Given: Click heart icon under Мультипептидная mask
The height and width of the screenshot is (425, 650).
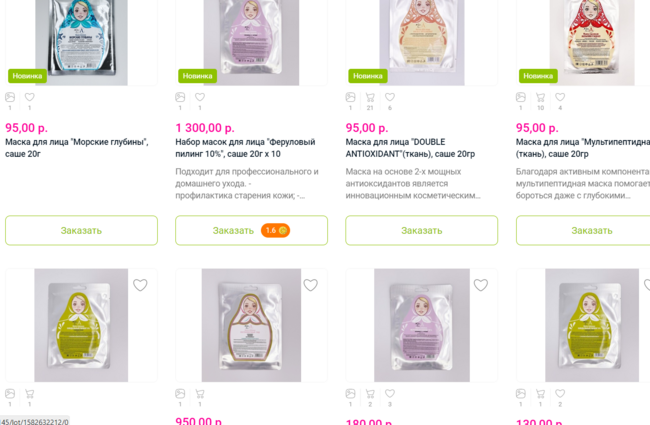Looking at the screenshot, I should coord(560,97).
